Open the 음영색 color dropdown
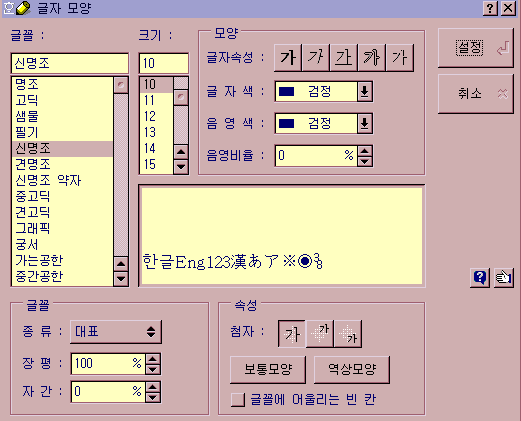521x421 pixels. pos(365,124)
